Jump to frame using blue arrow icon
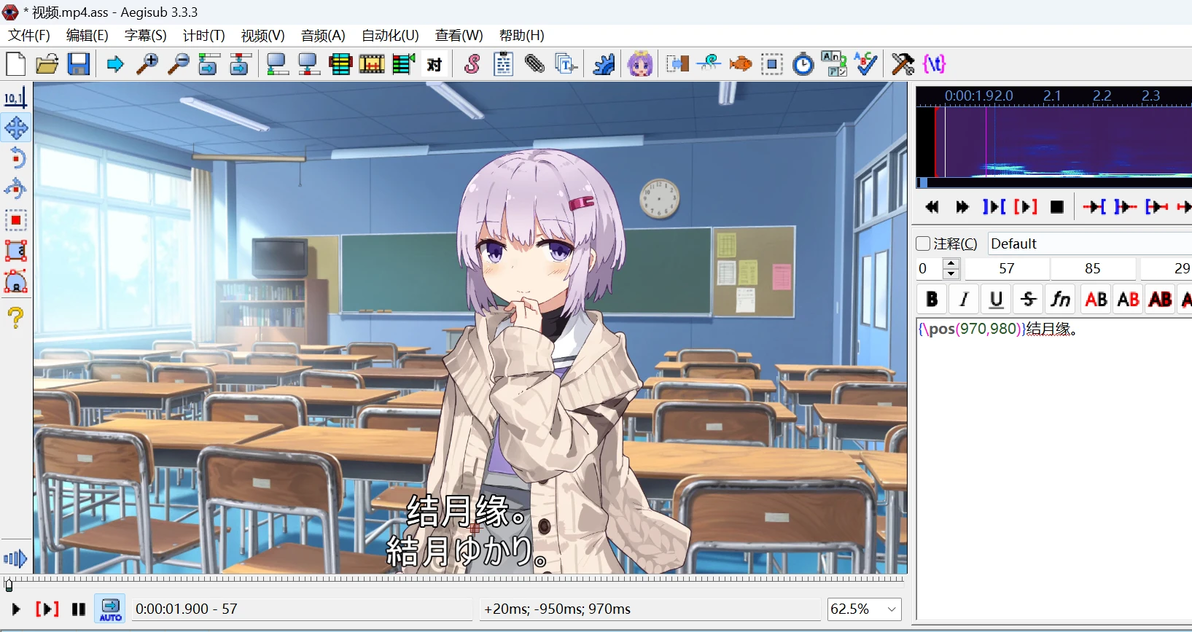This screenshot has height=632, width=1192. (x=116, y=65)
